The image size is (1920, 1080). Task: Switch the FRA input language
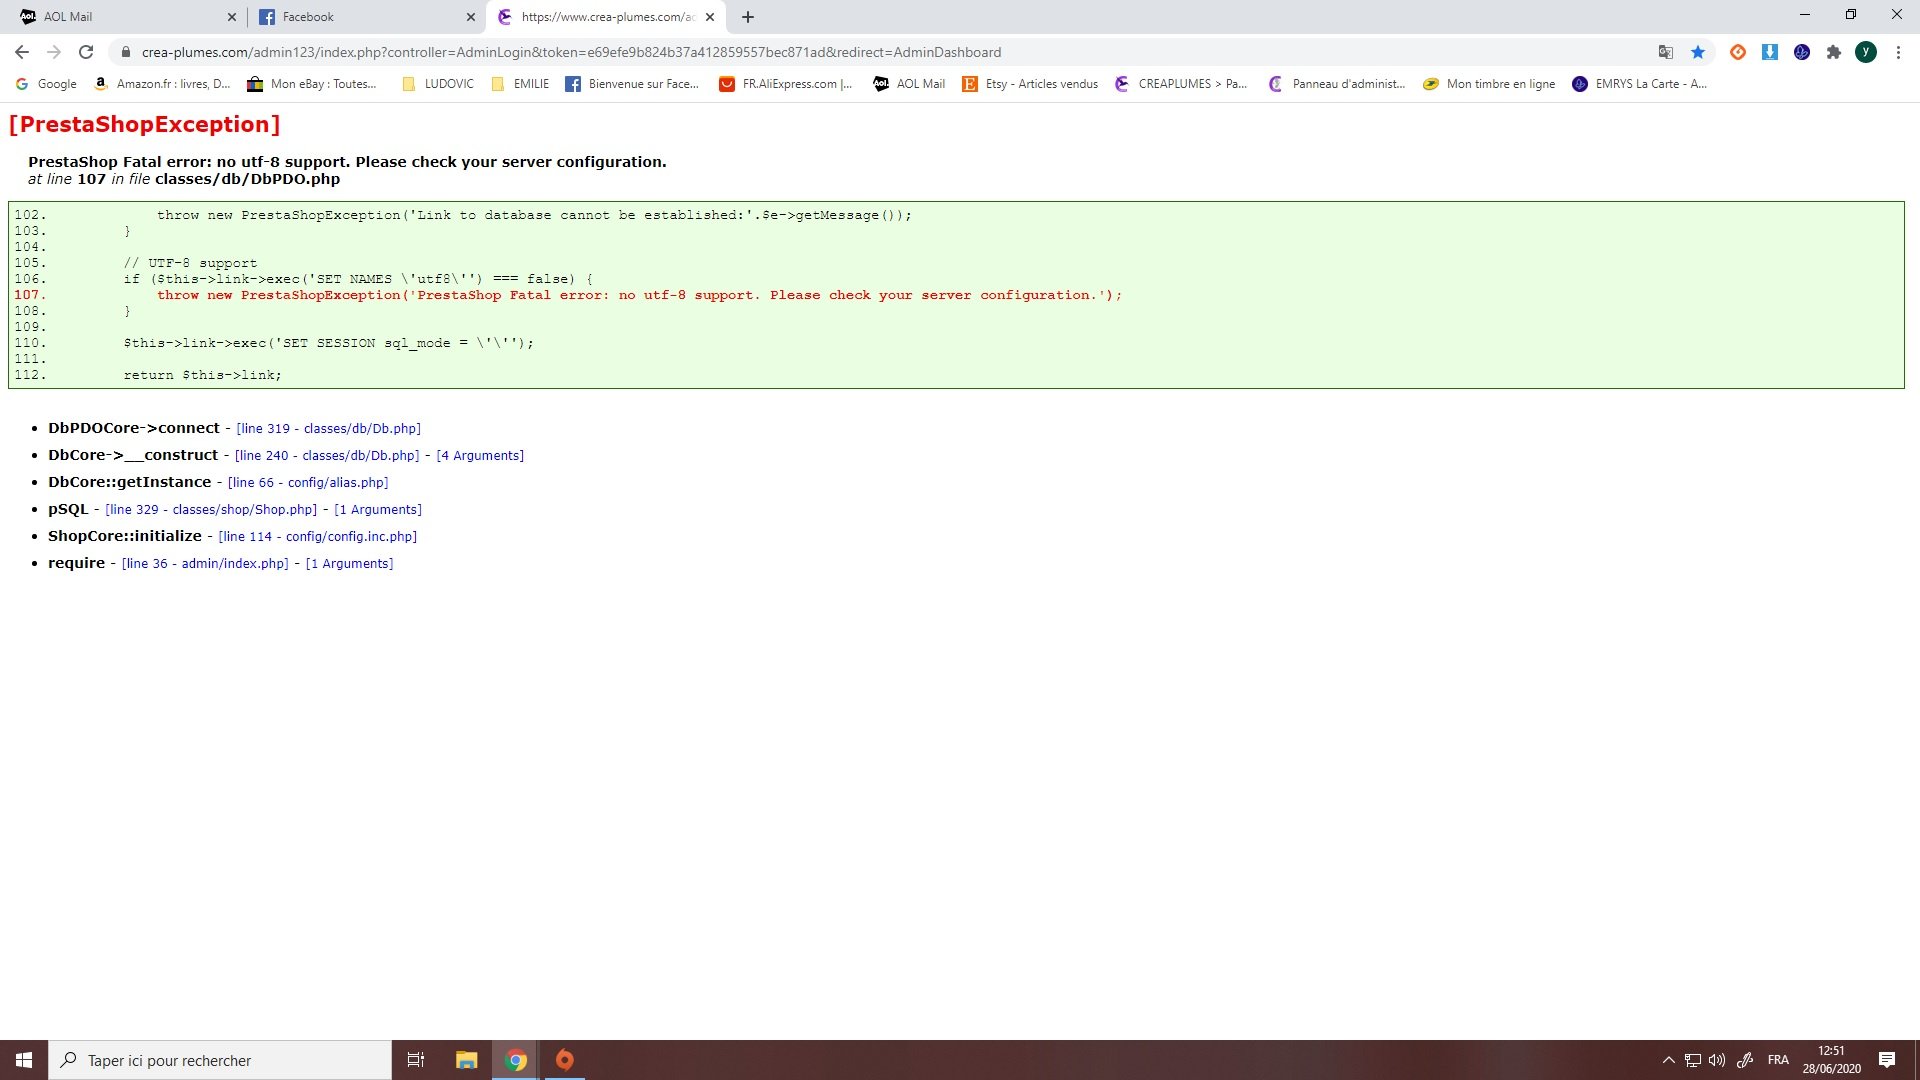coord(1778,1060)
